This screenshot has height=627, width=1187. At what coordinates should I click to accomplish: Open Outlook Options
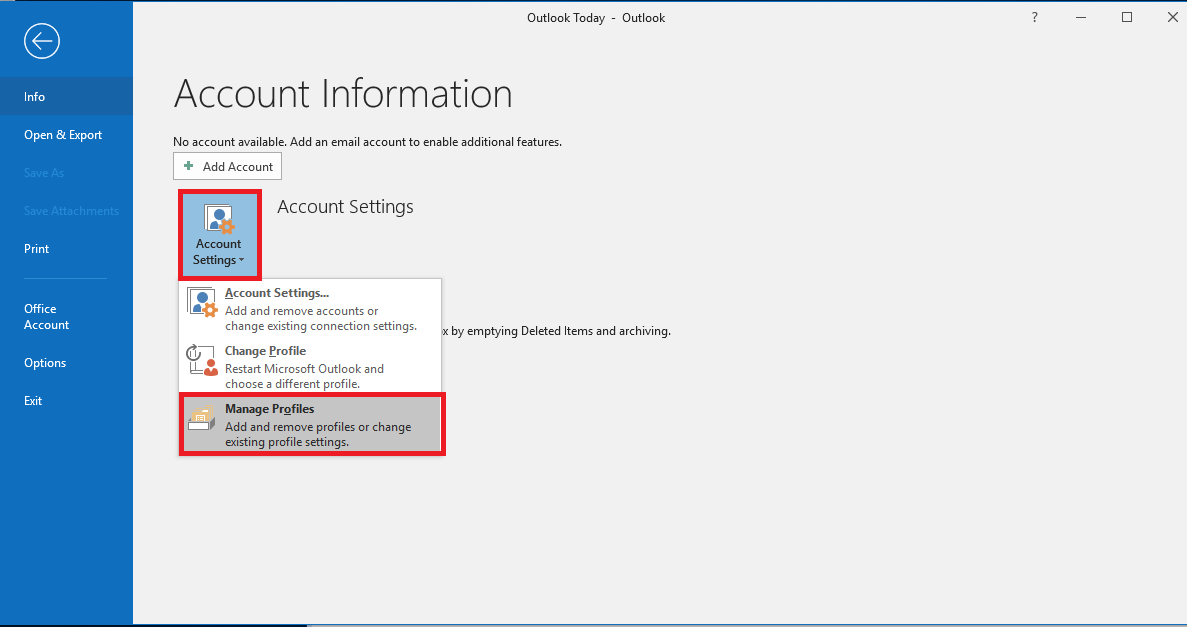tap(67, 363)
